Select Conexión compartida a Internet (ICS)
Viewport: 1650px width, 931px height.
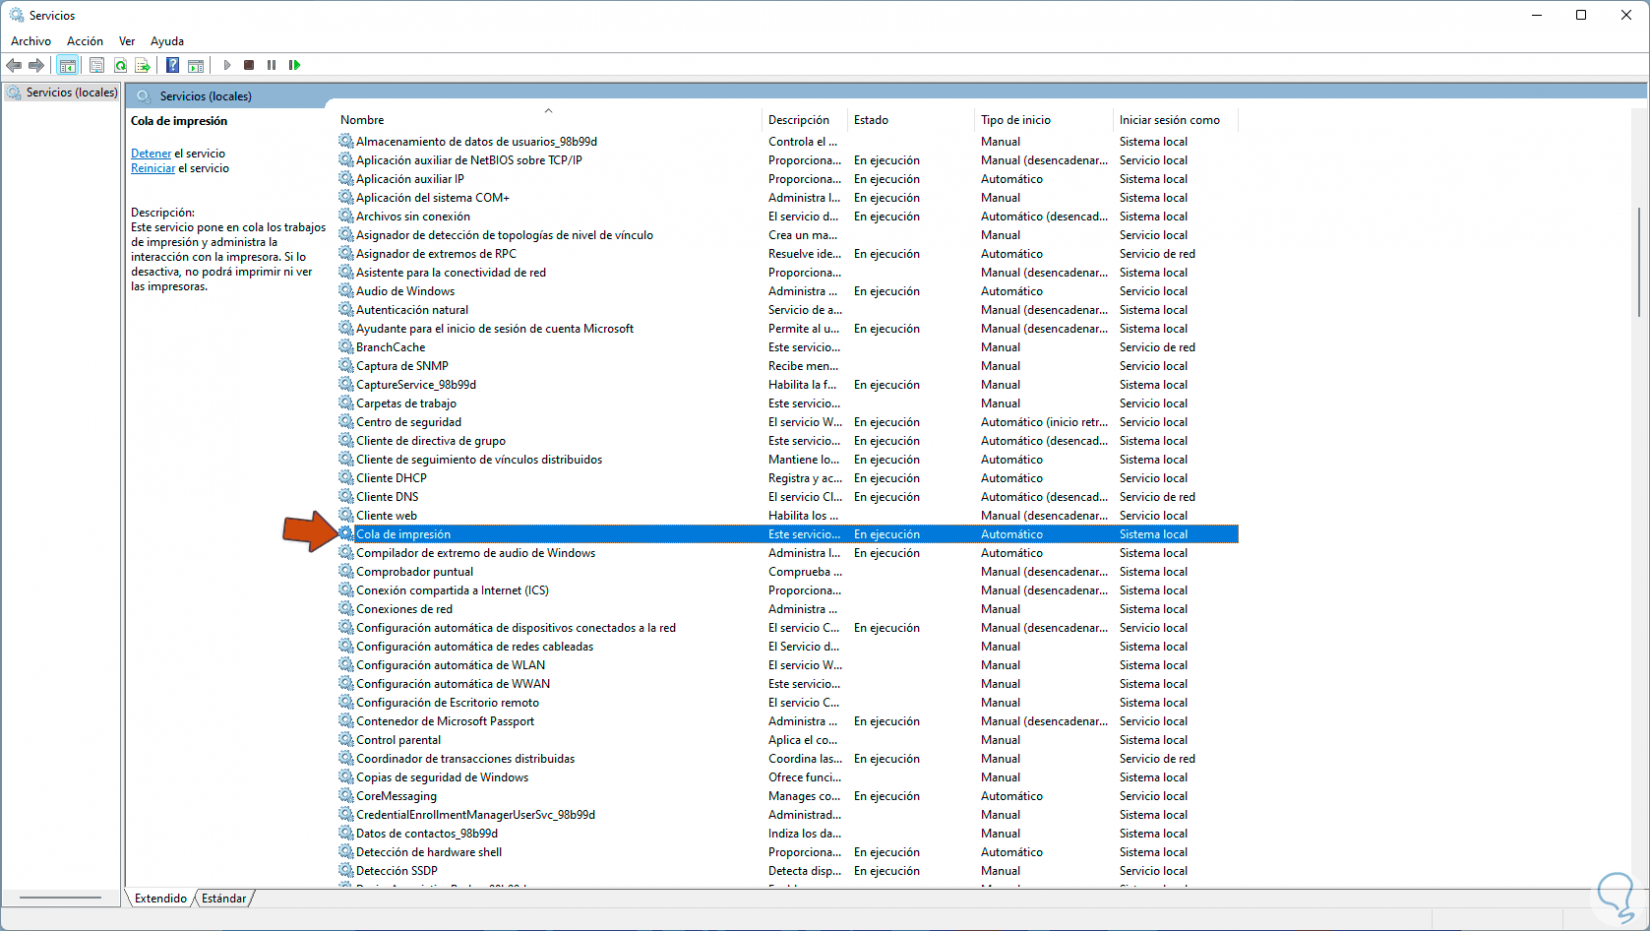coord(453,590)
